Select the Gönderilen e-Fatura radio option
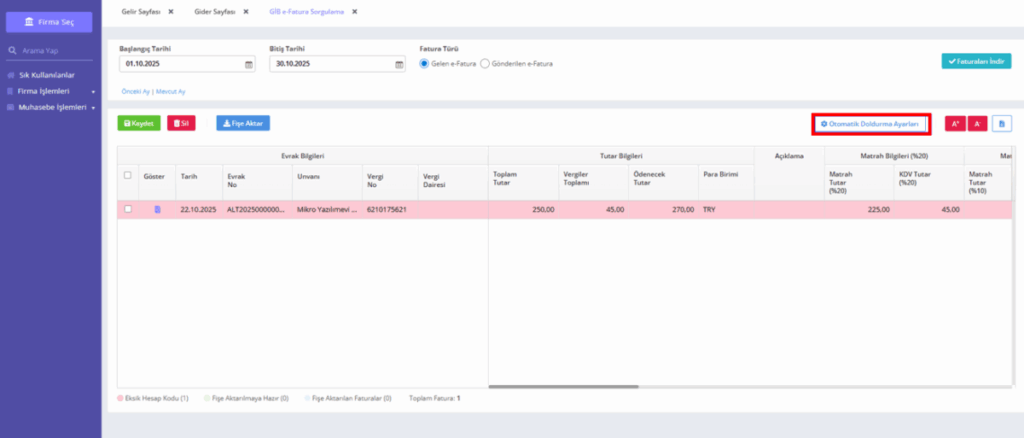The height and width of the screenshot is (438, 1024). pos(485,64)
